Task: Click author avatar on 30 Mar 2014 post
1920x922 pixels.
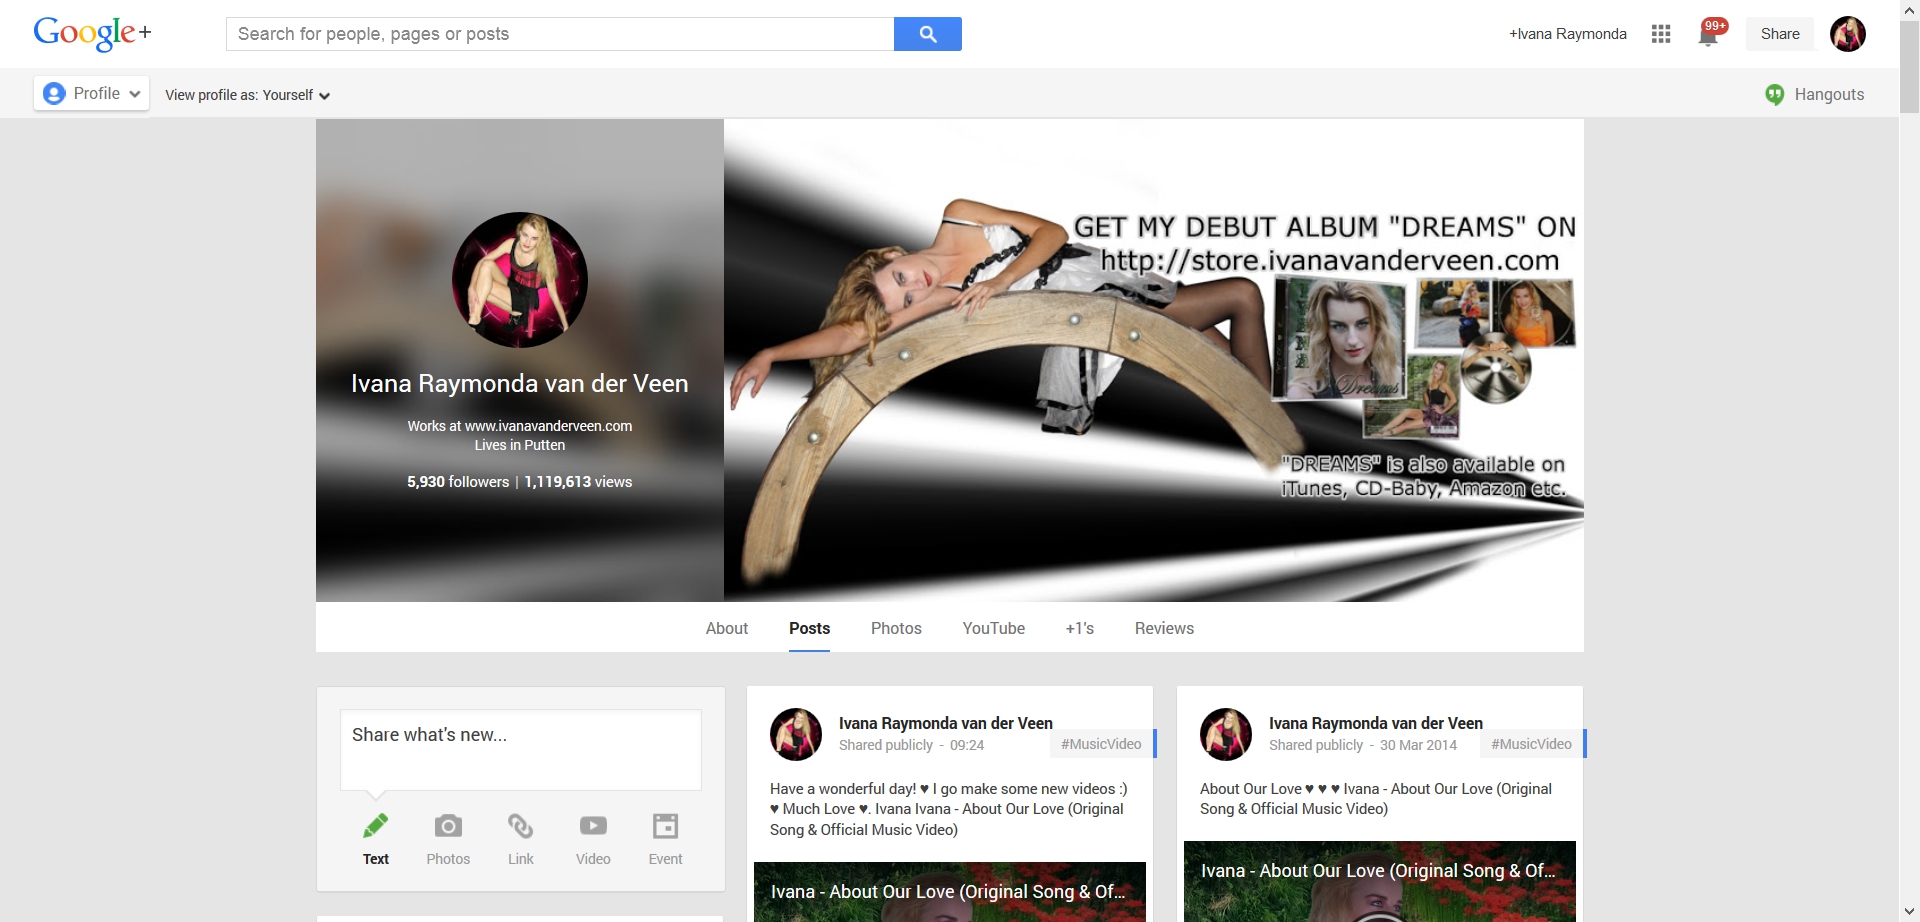Action: (1226, 734)
